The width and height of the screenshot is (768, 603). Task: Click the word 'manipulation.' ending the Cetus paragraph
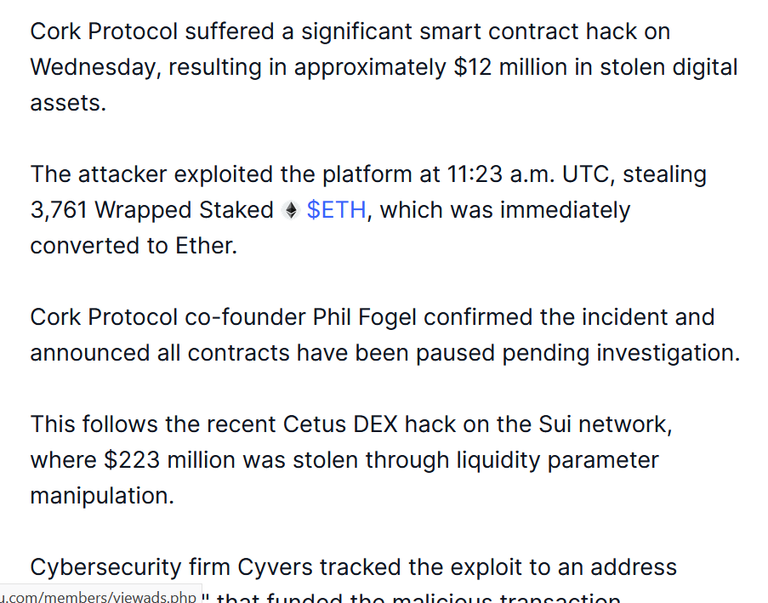coord(102,496)
